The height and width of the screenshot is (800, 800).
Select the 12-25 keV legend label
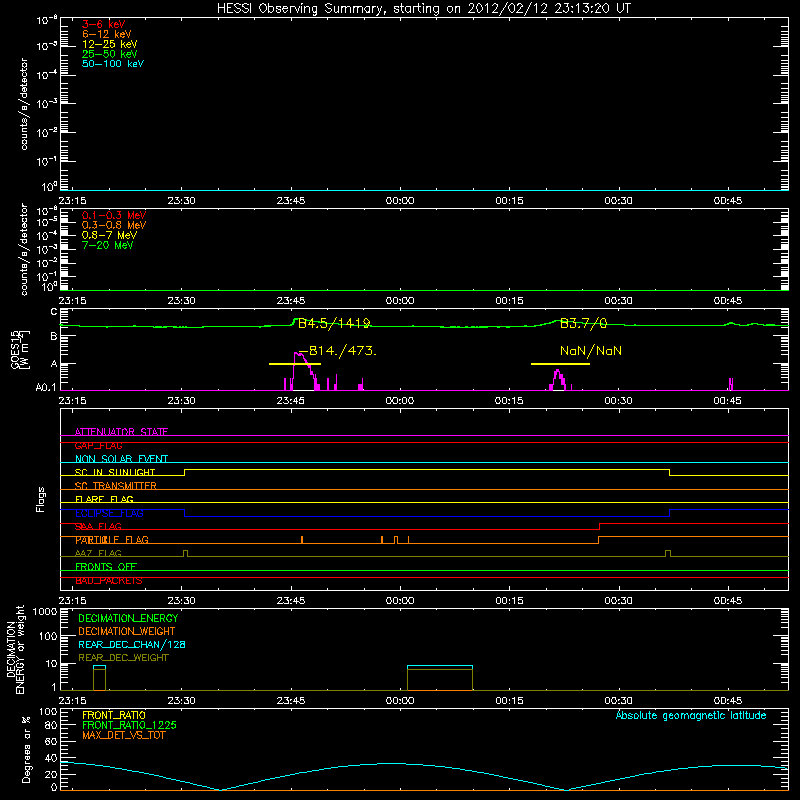(x=110, y=44)
